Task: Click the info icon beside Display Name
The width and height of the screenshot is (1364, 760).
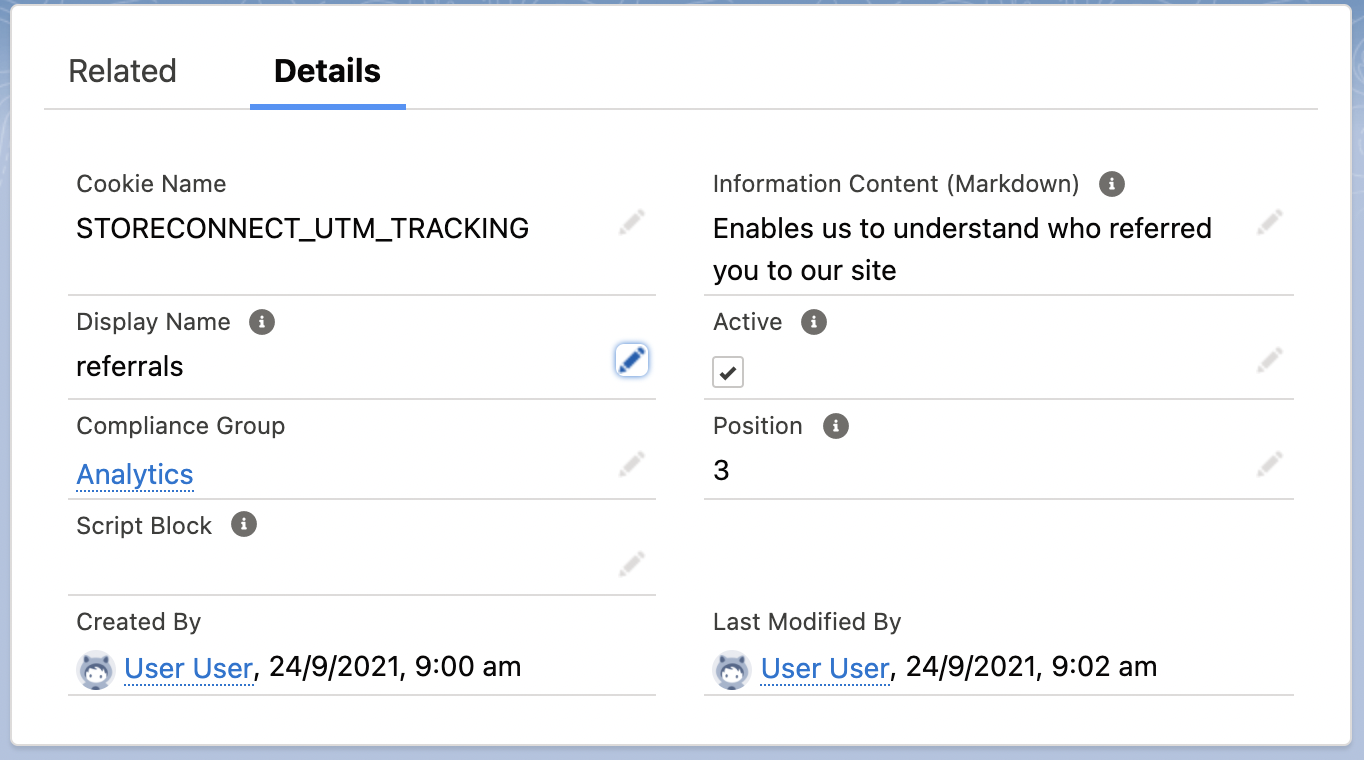Action: click(x=261, y=322)
